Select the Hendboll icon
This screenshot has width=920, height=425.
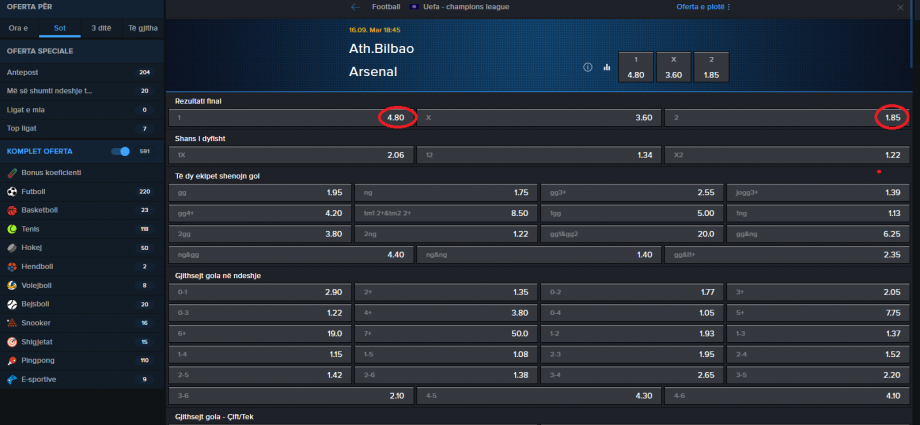12,267
